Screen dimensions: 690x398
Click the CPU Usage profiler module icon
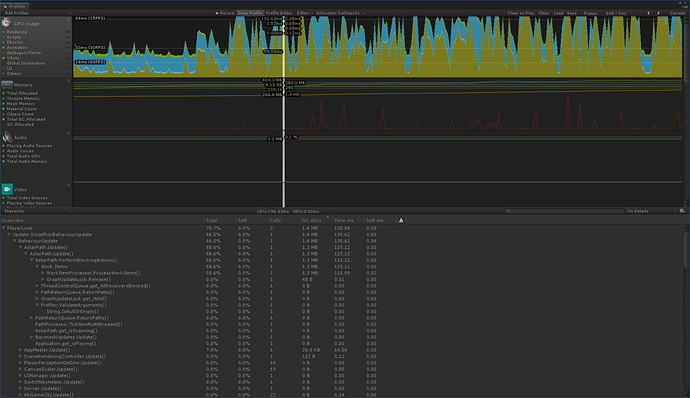[x=6, y=23]
